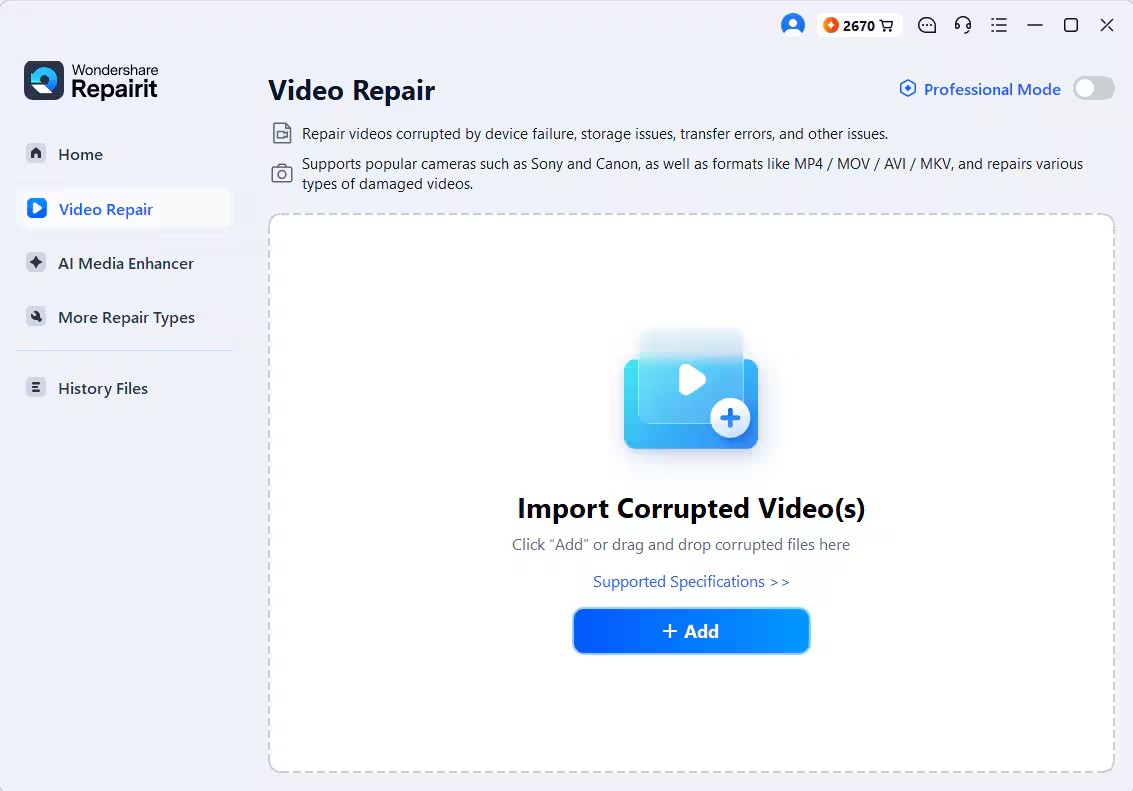Screen dimensions: 1133x791
Task: Click the Import Corrupted Video(s) heading
Action: click(691, 509)
